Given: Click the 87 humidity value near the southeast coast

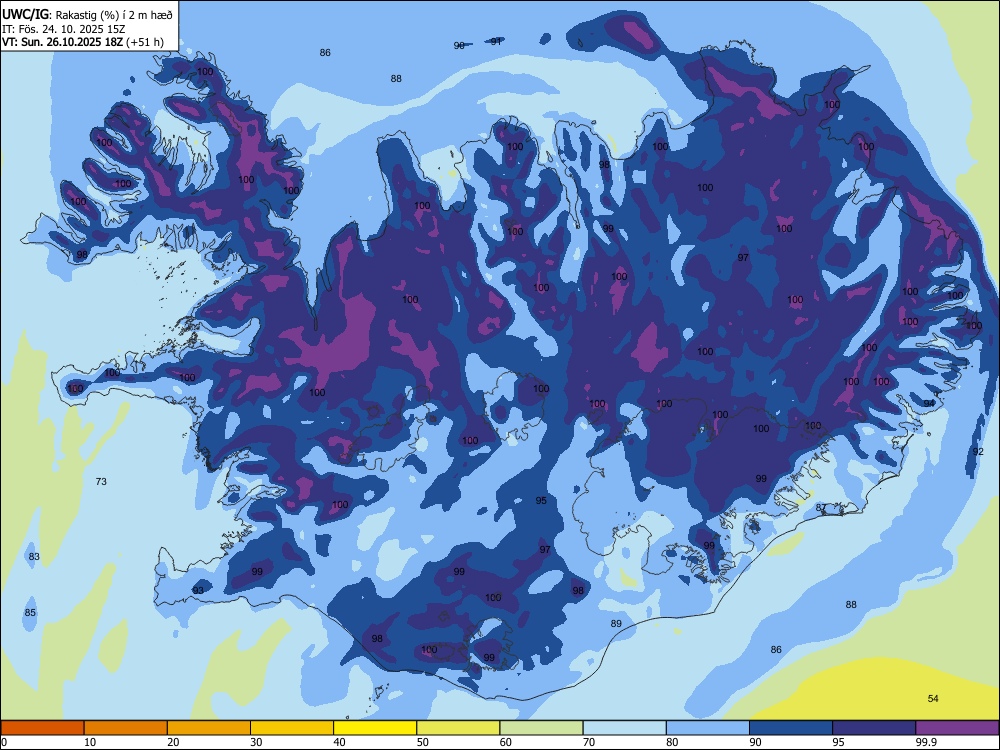Looking at the screenshot, I should 821,508.
